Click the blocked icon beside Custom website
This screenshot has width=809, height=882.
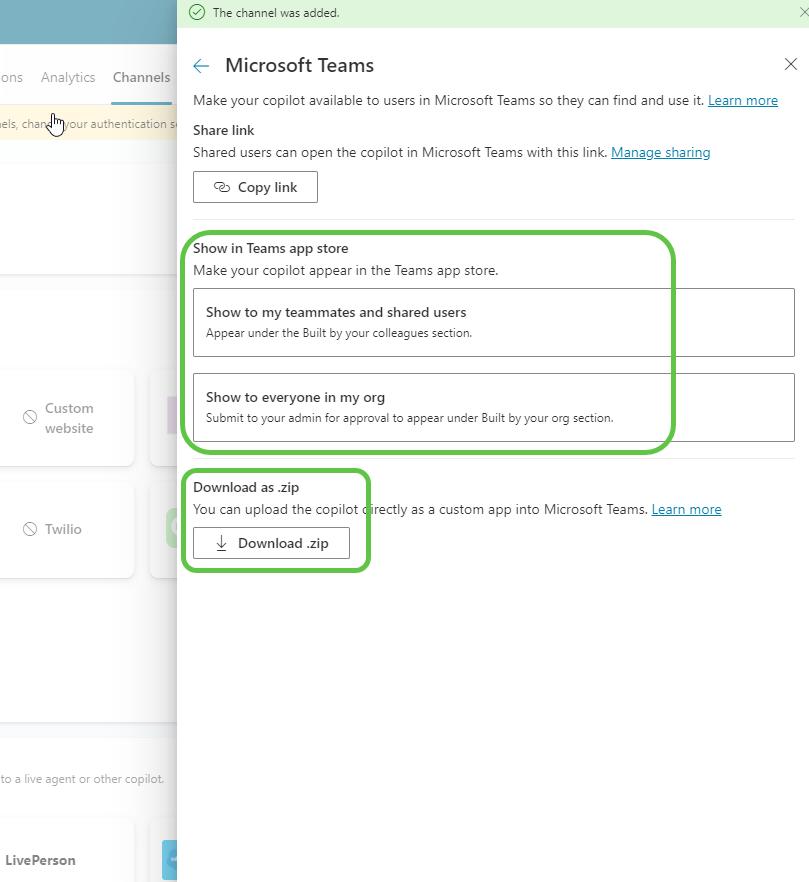click(x=30, y=418)
